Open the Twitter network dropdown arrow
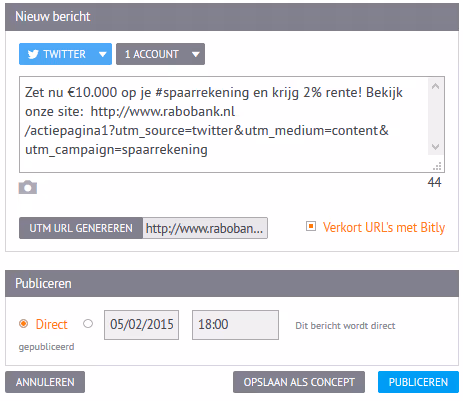Screen dimensions: 463x401 (x=103, y=54)
